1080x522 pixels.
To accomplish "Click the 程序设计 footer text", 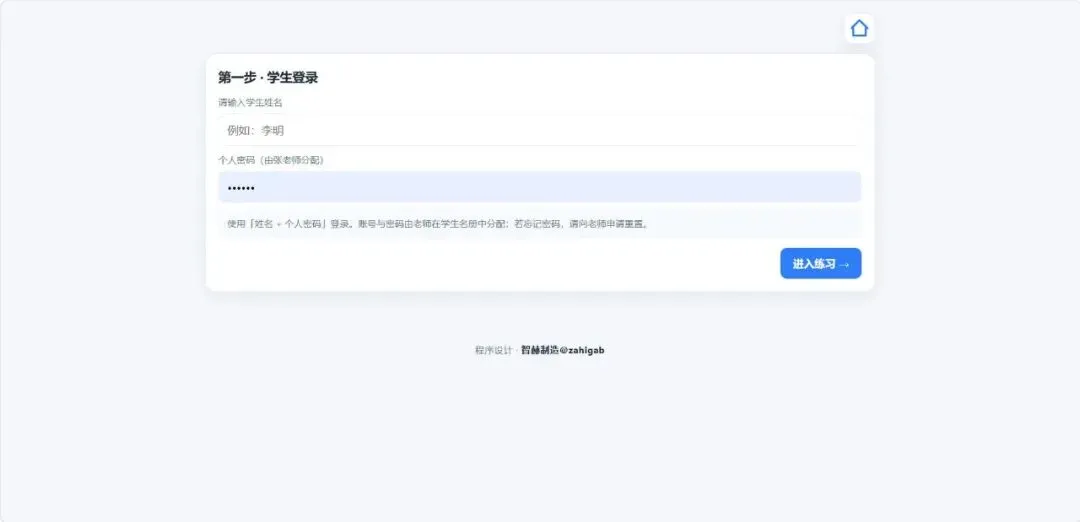I will coord(493,350).
